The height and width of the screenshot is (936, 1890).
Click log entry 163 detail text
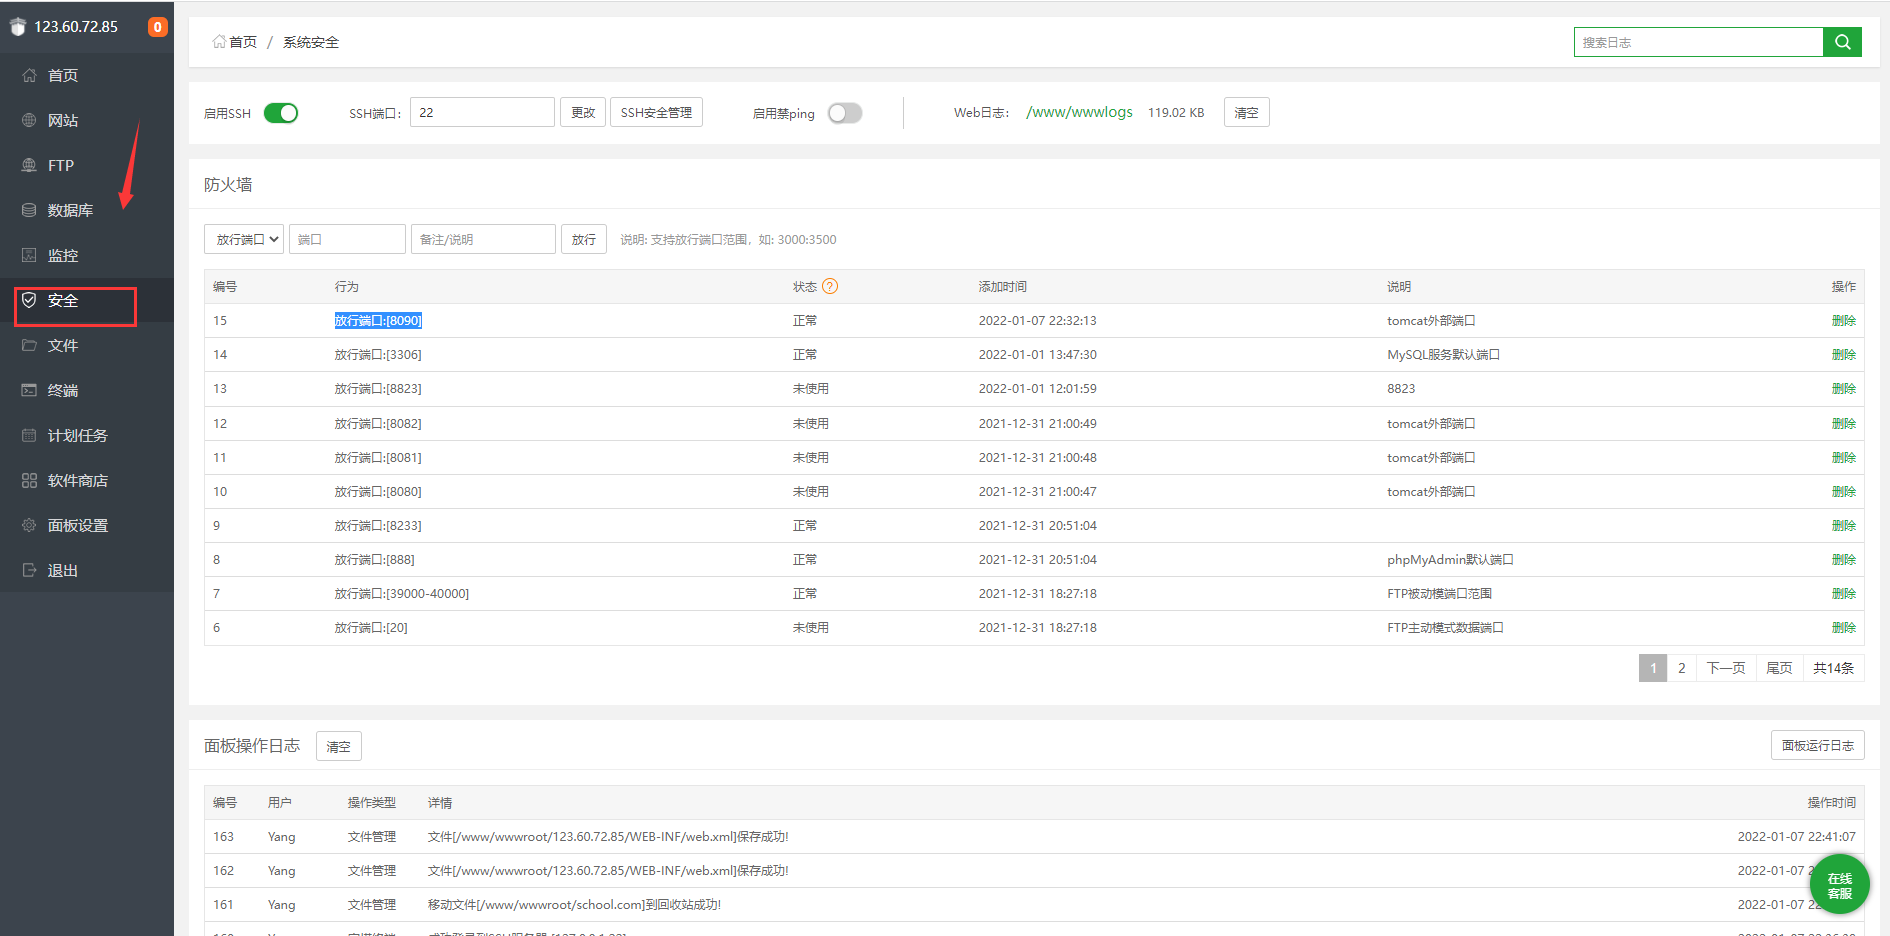click(608, 837)
